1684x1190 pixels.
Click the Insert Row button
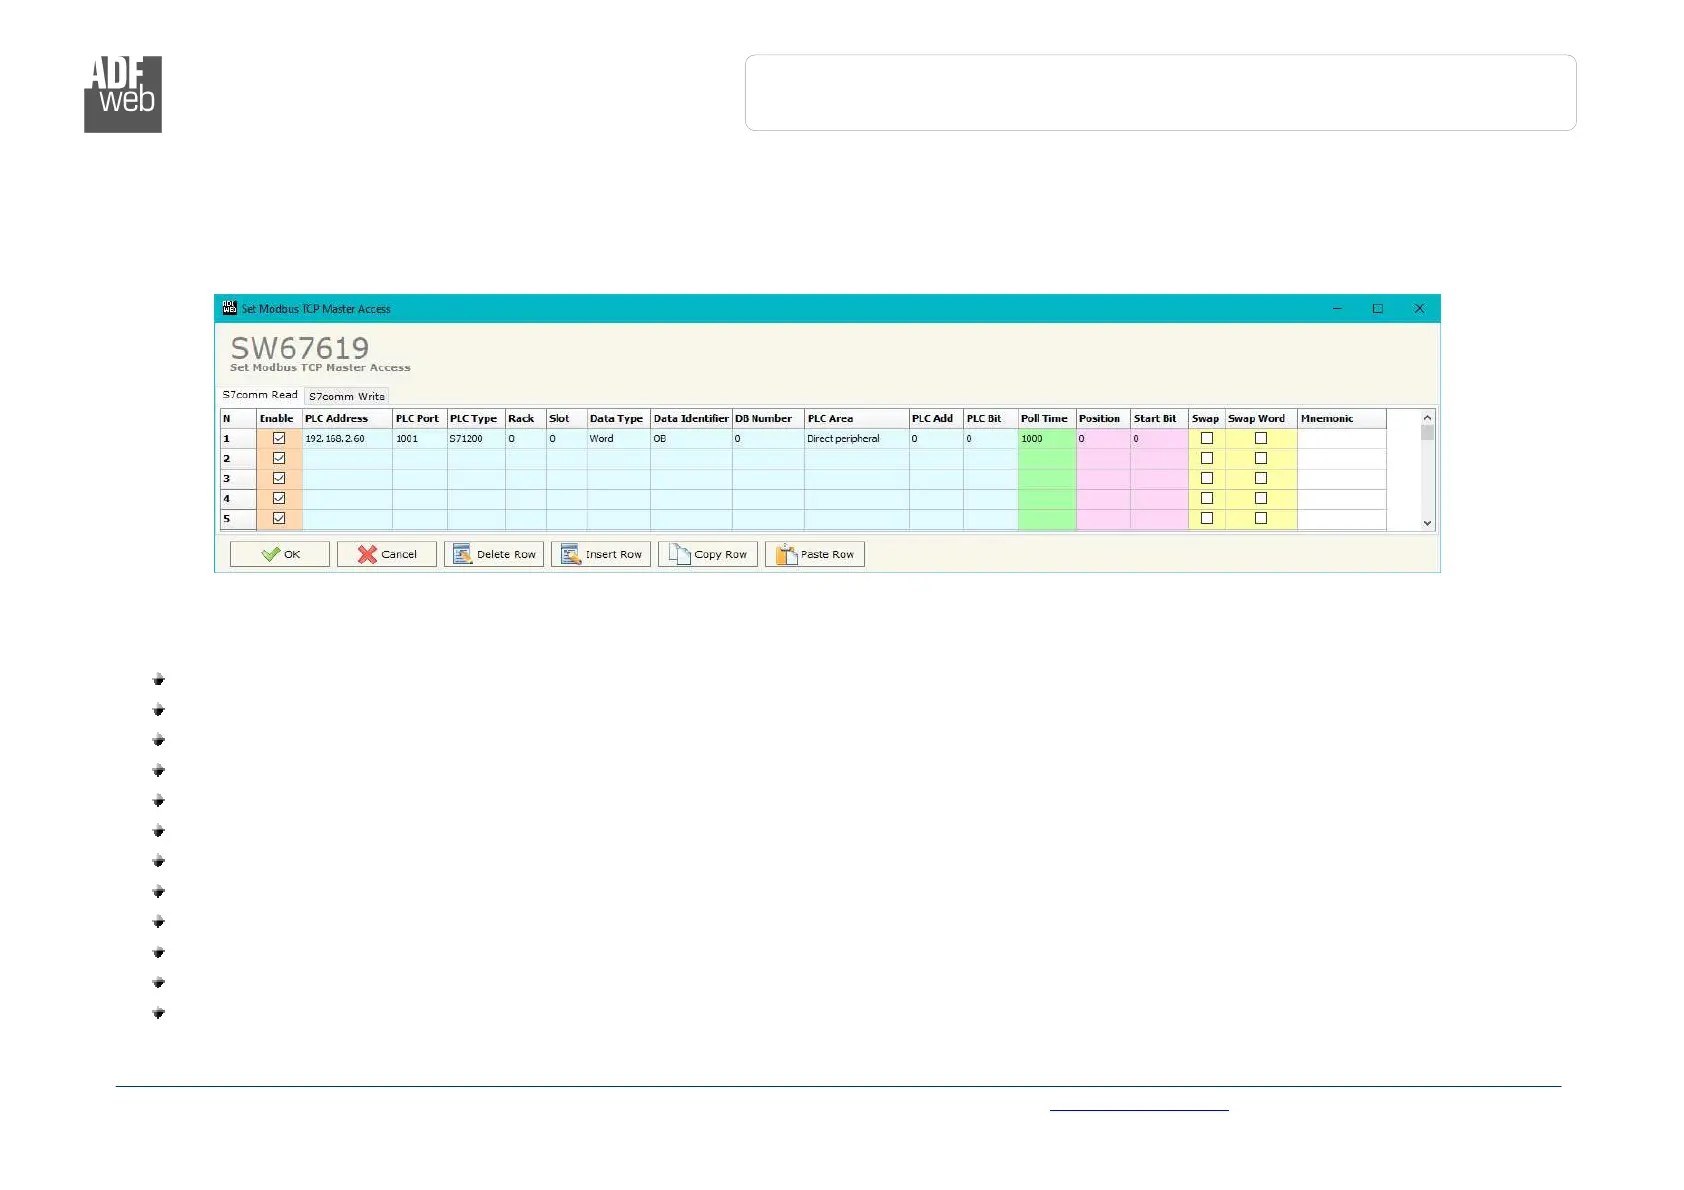tap(601, 554)
